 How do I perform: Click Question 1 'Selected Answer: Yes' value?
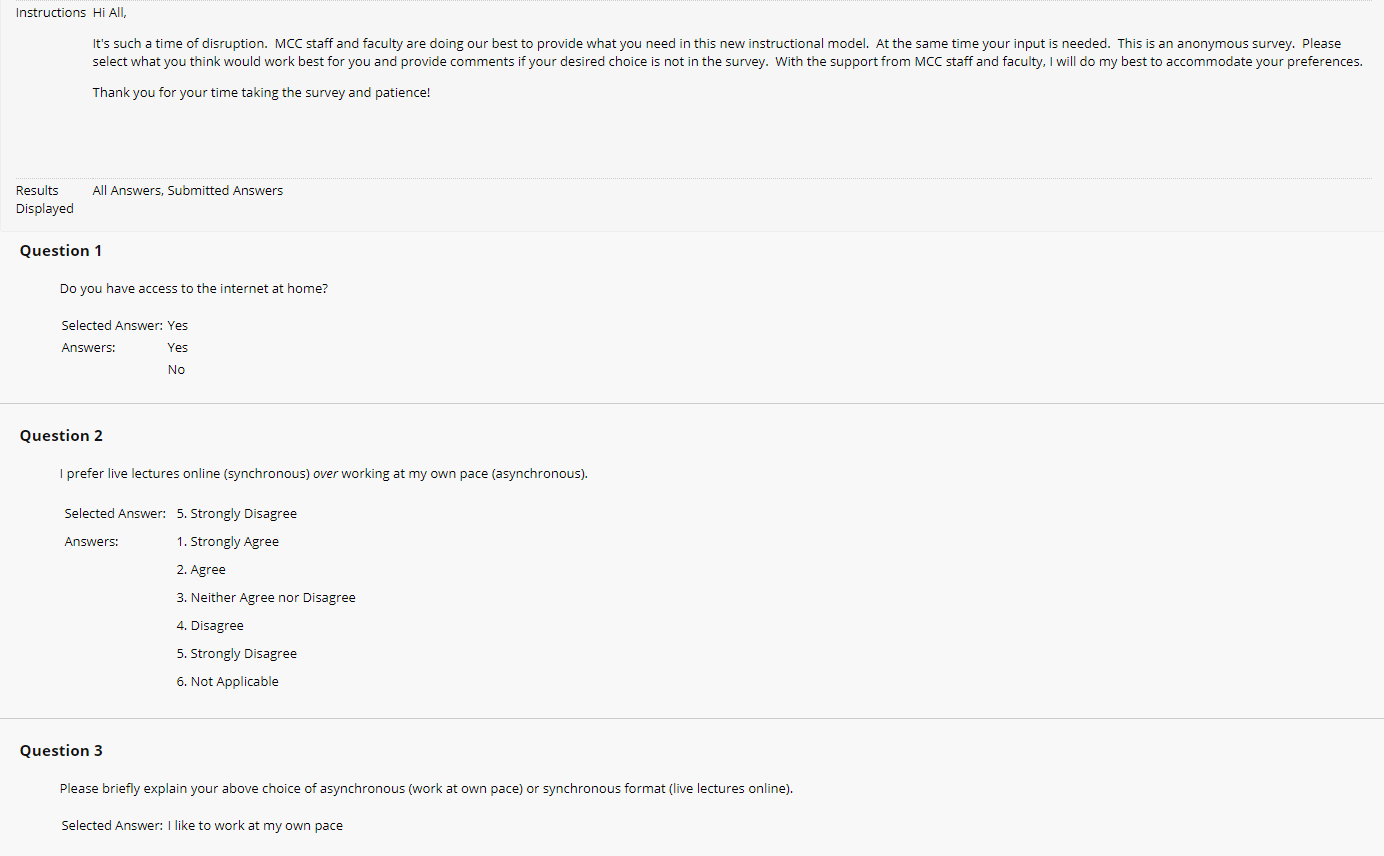[178, 326]
